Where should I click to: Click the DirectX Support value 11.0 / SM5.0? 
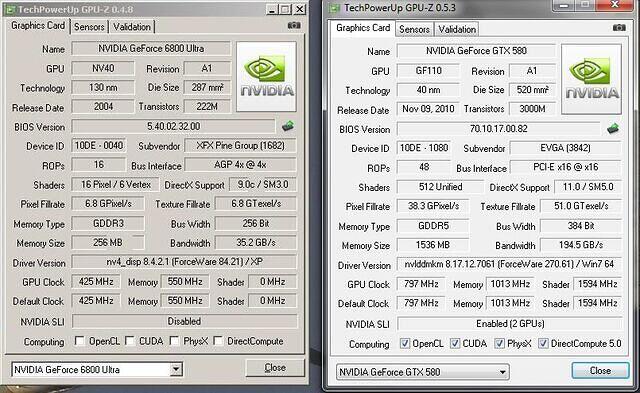point(588,187)
